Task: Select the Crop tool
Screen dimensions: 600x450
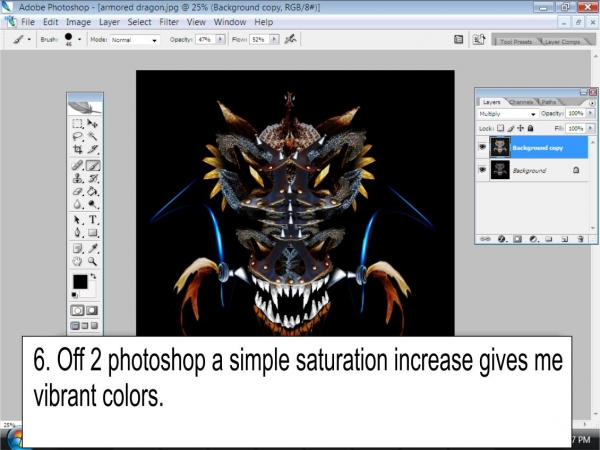Action: point(78,149)
